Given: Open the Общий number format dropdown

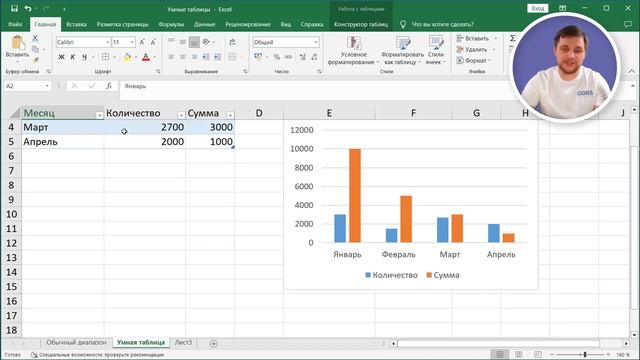Looking at the screenshot, I should (316, 42).
